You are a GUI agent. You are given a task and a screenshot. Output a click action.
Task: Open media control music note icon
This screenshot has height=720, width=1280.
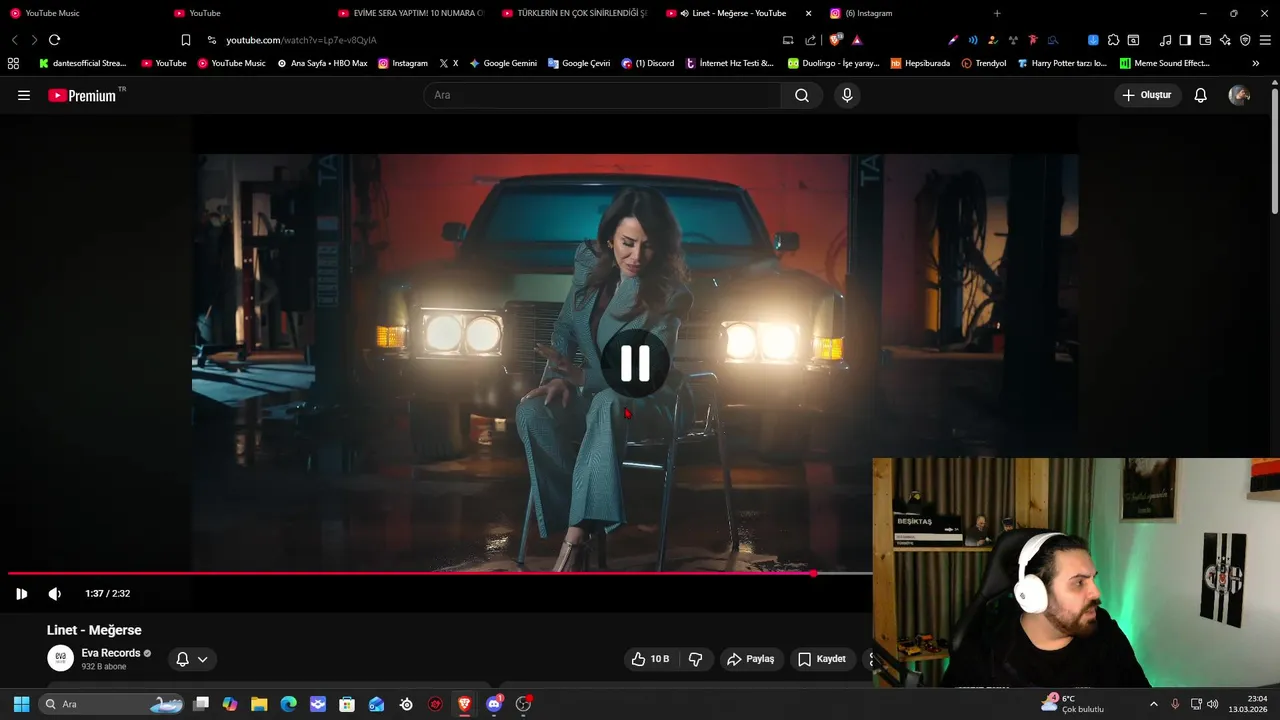[x=1165, y=40]
